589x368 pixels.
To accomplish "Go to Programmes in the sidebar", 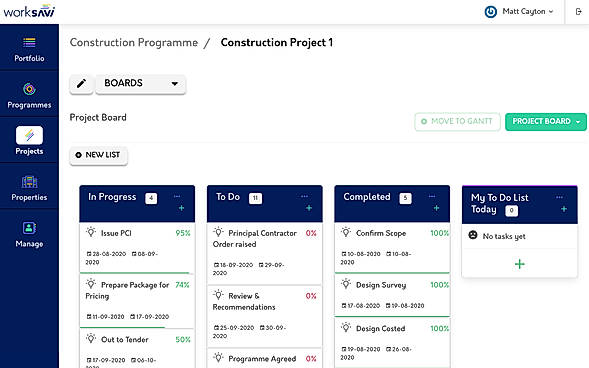I will pyautogui.click(x=29, y=89).
